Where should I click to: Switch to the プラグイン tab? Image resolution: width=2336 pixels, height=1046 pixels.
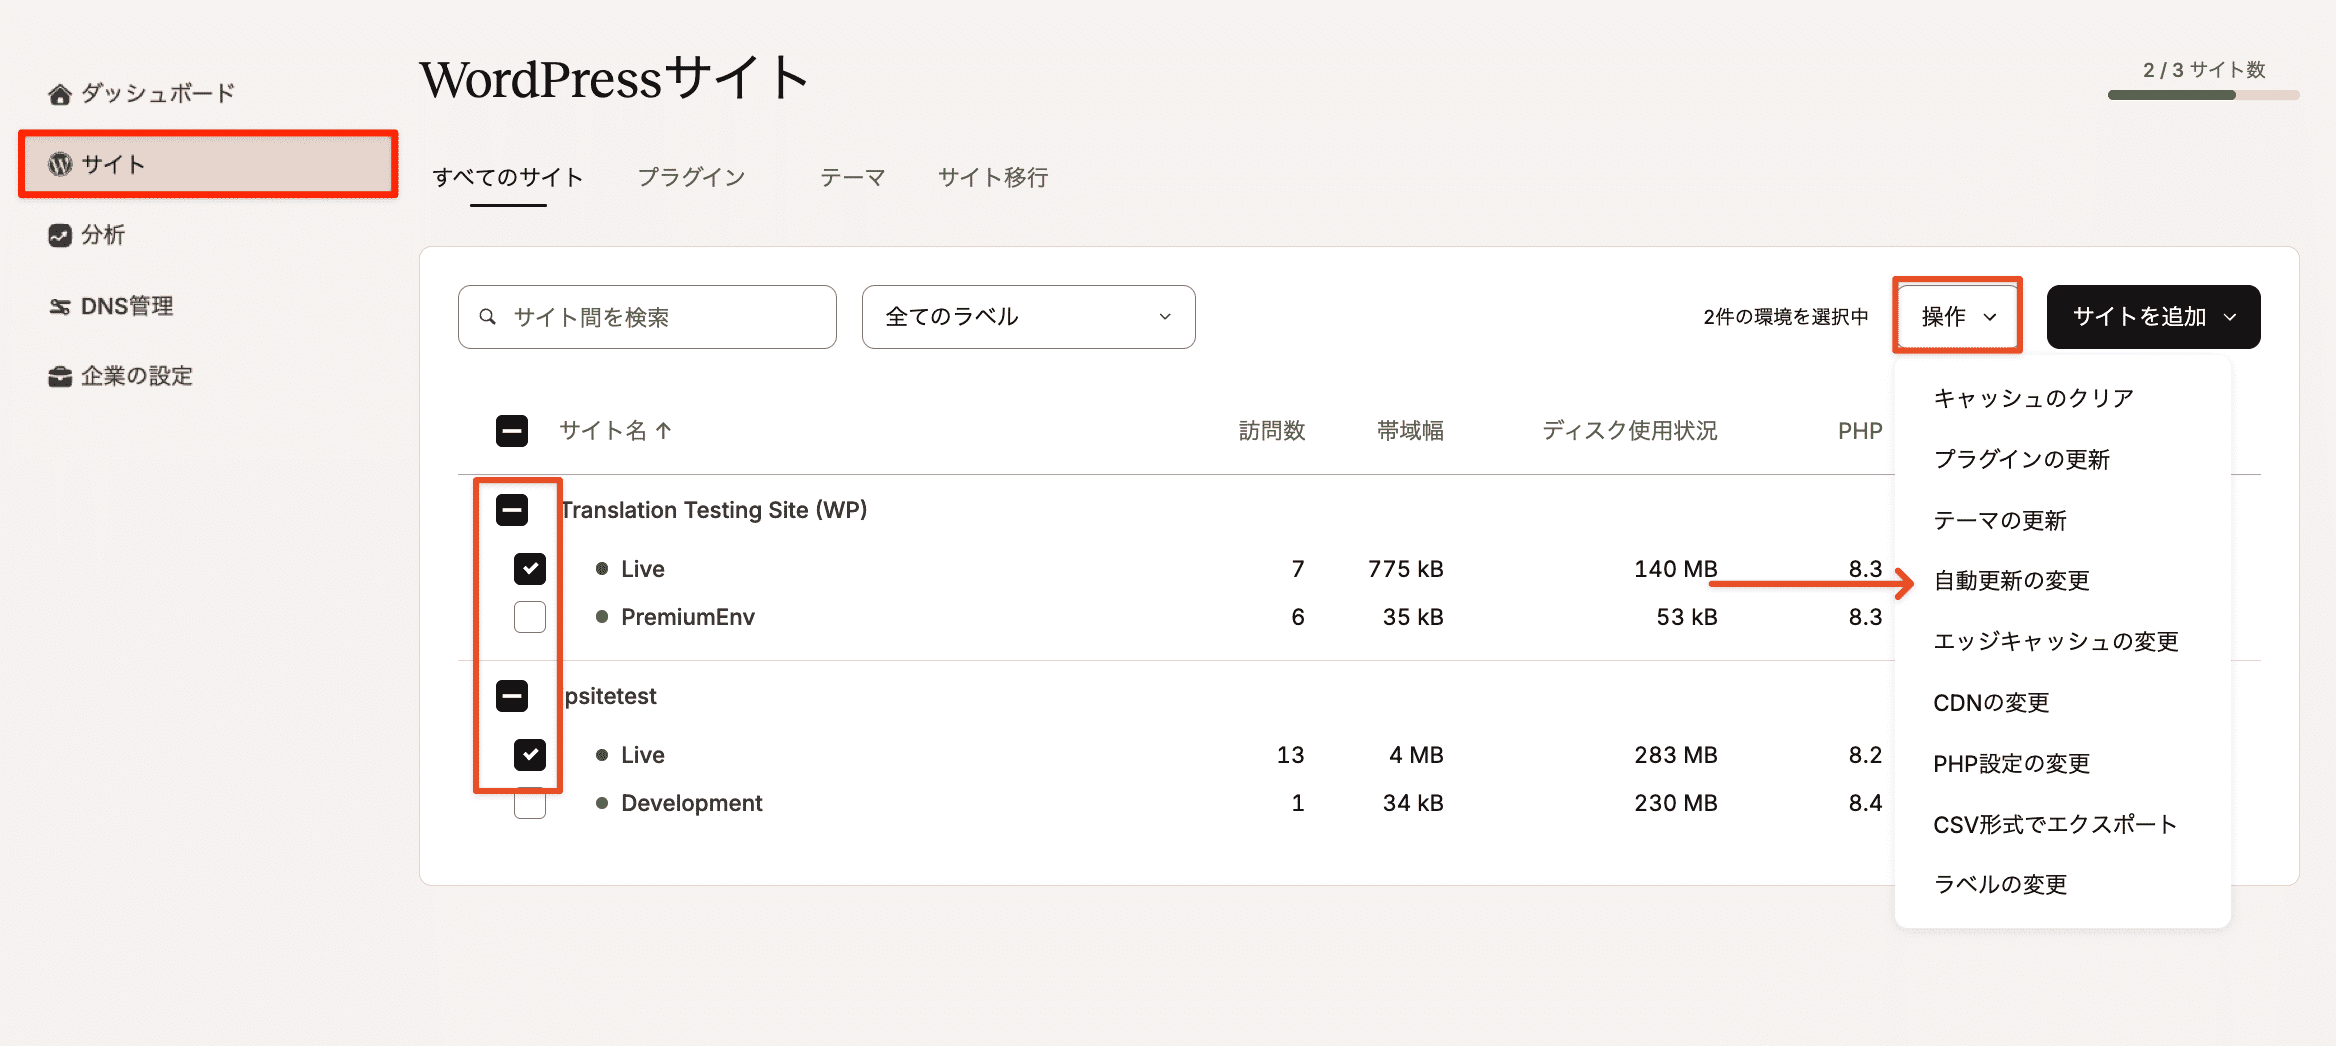691,177
